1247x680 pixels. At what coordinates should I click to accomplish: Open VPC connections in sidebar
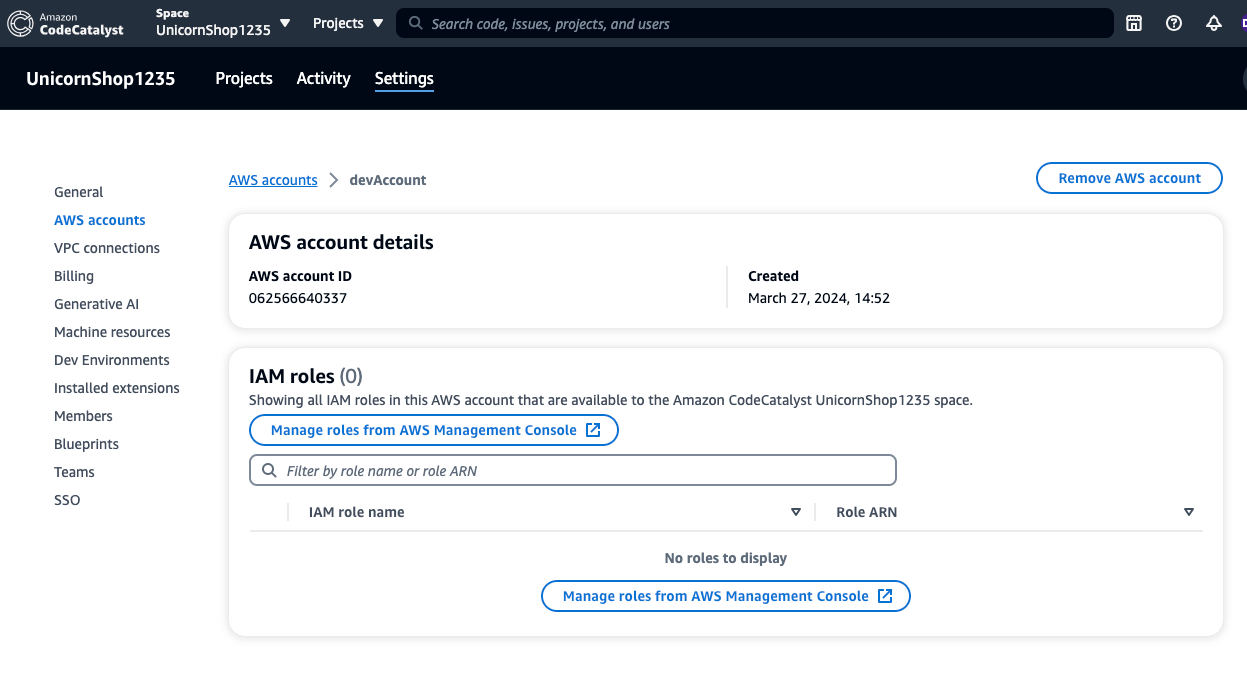pyautogui.click(x=107, y=248)
